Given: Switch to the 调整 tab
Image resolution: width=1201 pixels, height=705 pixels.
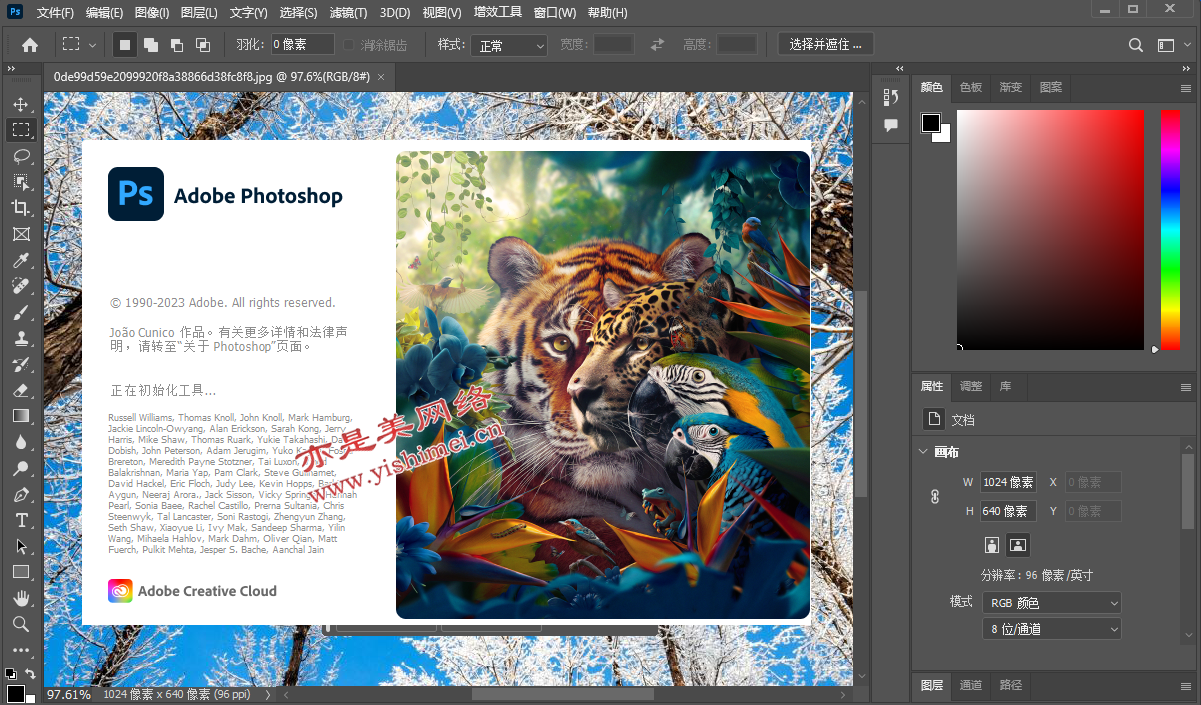Looking at the screenshot, I should coord(971,386).
